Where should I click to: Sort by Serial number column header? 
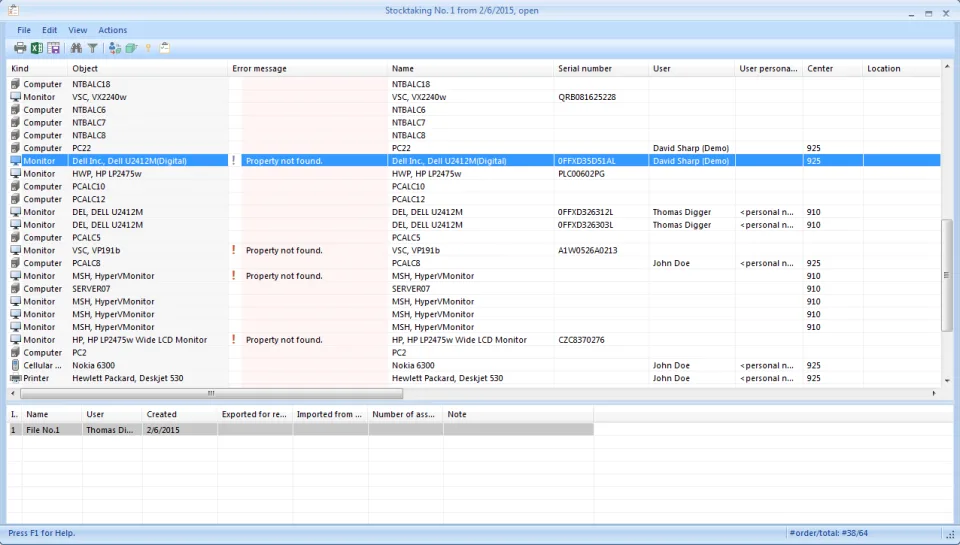[x=601, y=69]
